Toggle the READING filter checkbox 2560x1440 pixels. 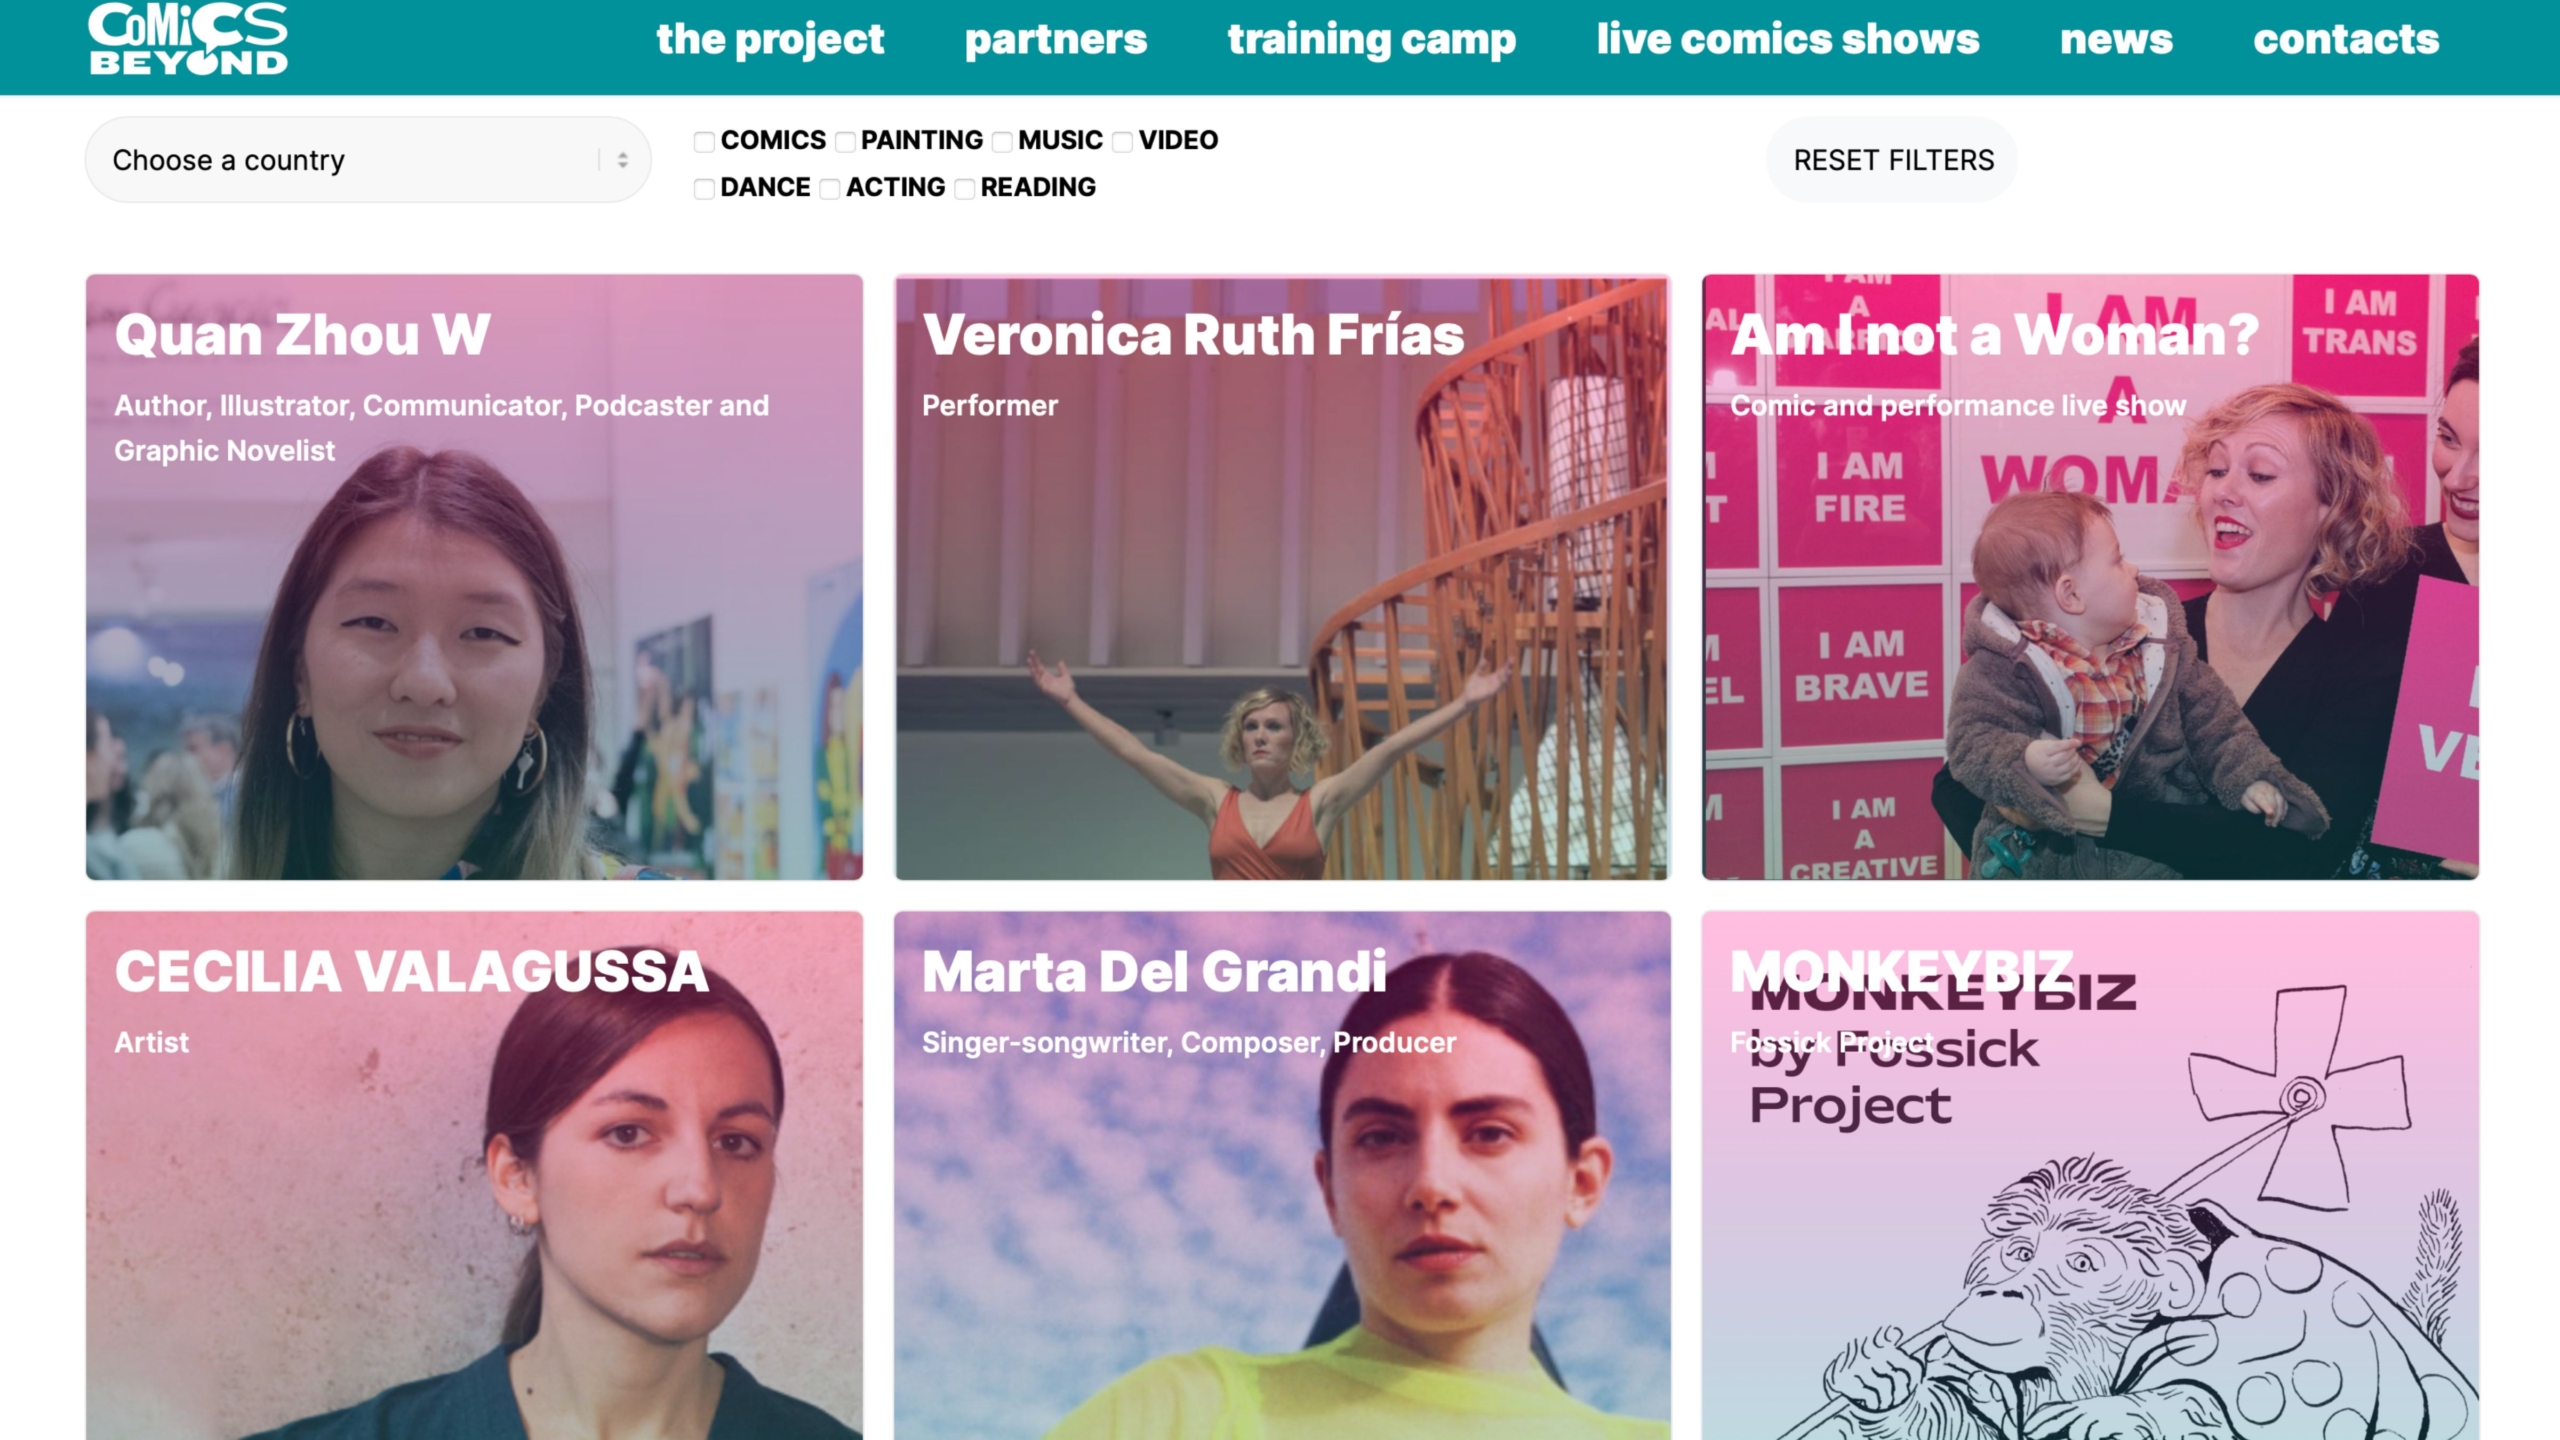point(964,188)
